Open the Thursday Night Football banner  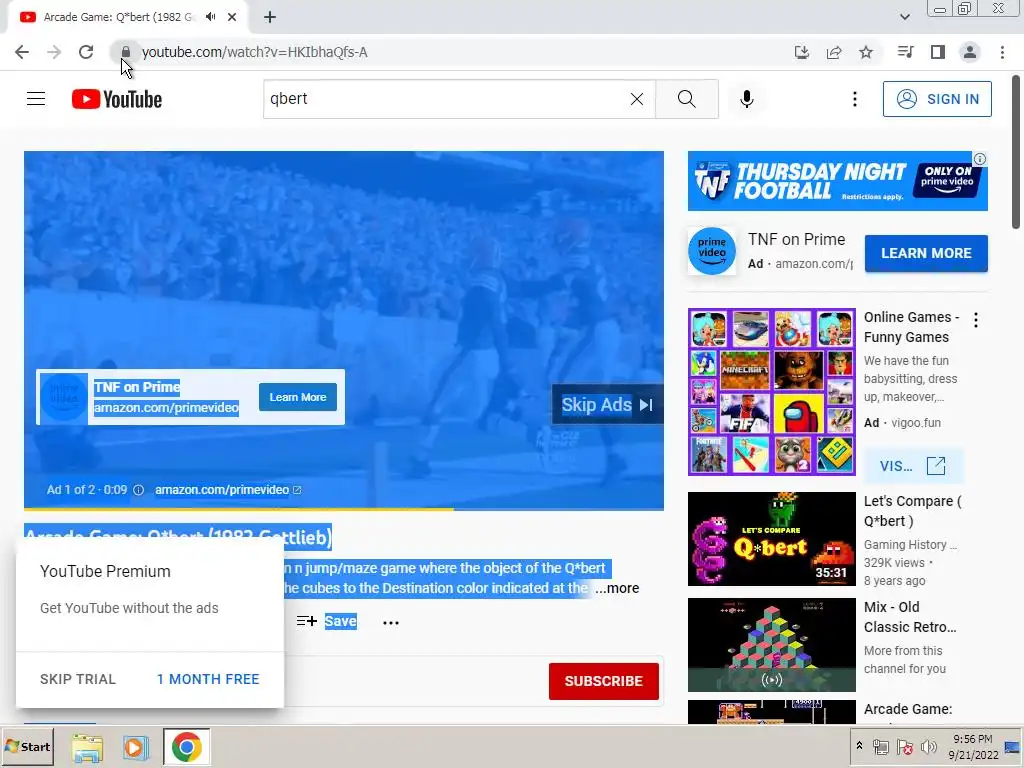(837, 181)
